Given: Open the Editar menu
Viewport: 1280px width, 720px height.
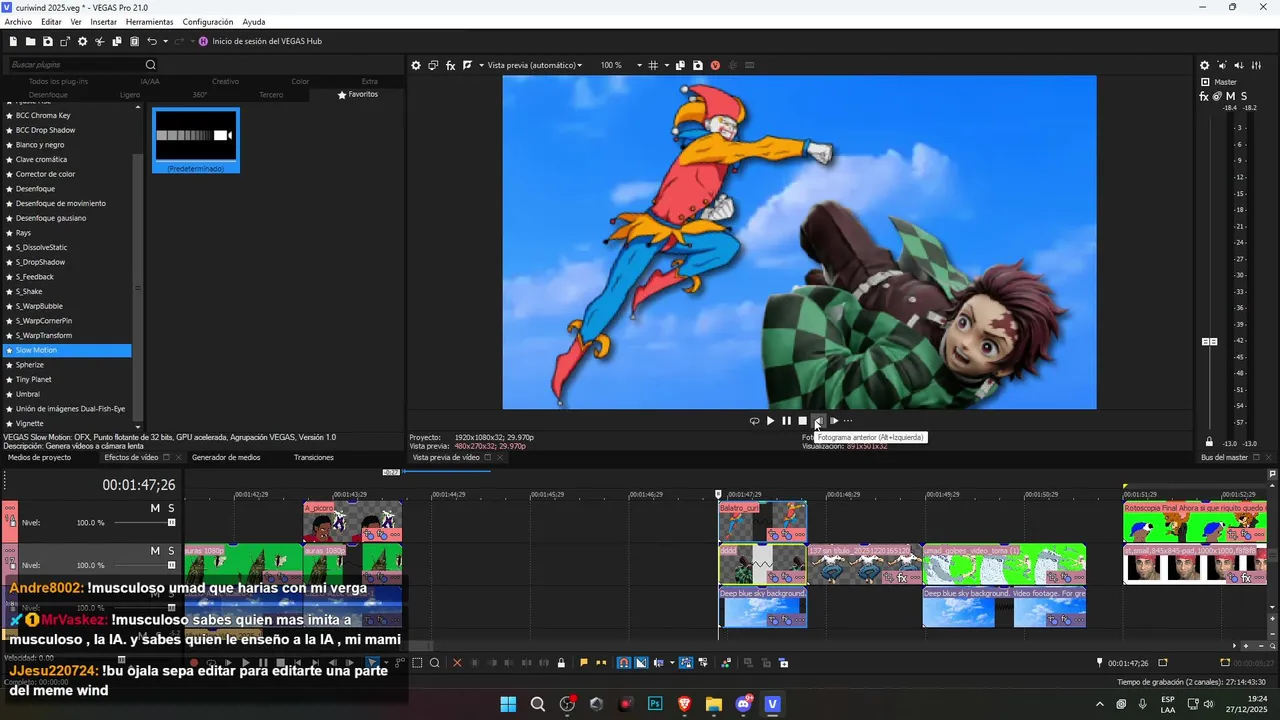Looking at the screenshot, I should (51, 22).
